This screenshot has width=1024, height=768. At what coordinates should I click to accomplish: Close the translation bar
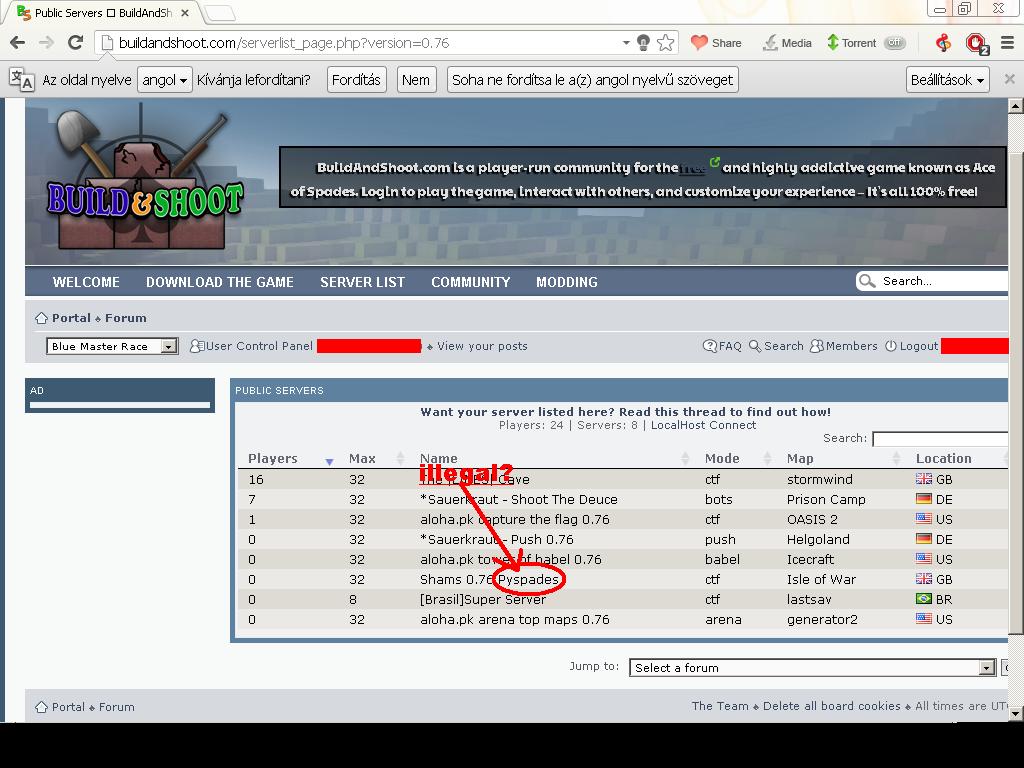[1009, 79]
